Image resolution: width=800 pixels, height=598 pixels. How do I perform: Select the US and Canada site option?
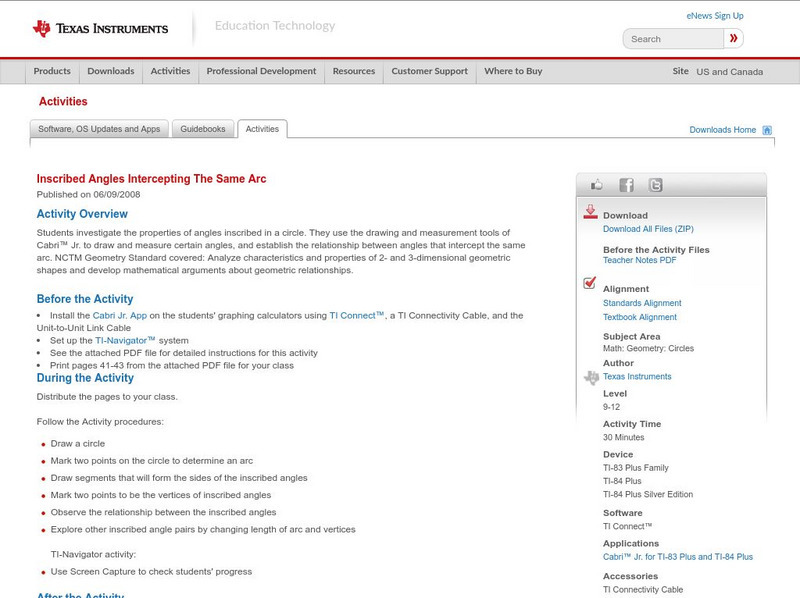[730, 72]
